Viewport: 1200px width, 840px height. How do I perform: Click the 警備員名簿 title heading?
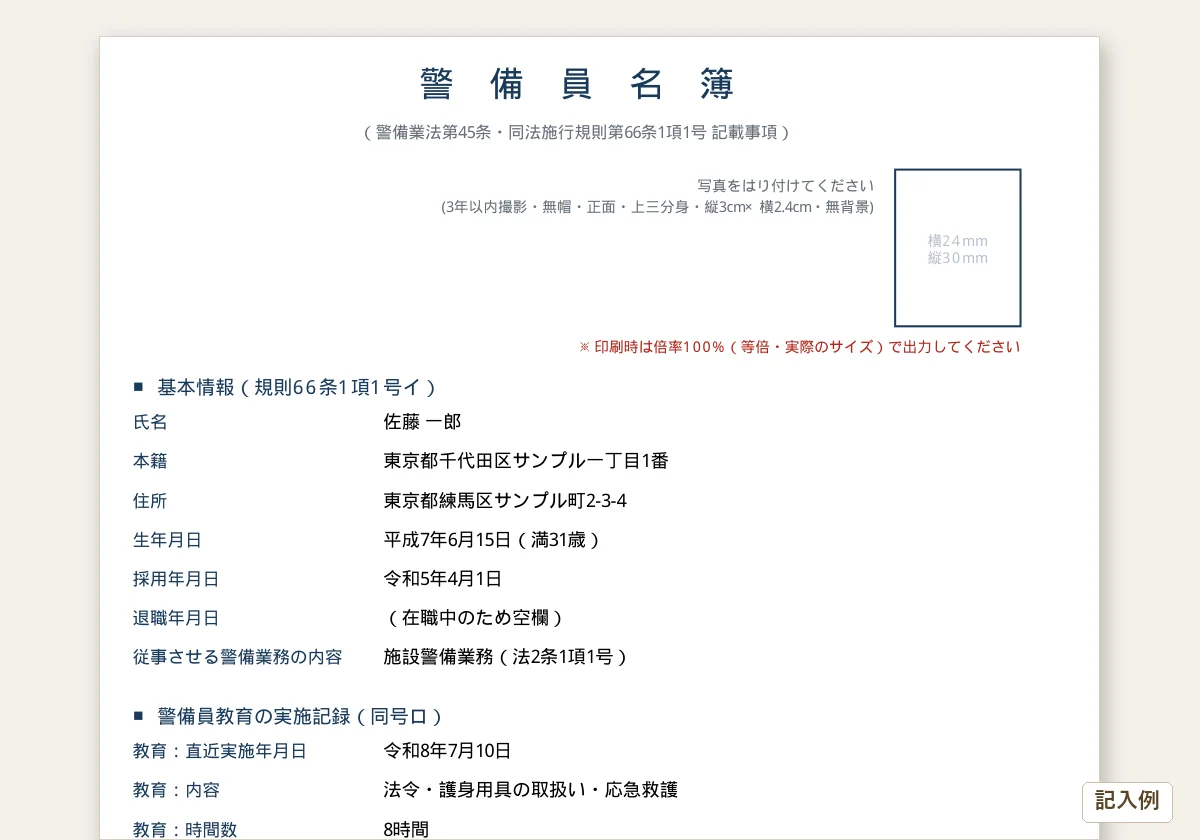click(x=578, y=85)
